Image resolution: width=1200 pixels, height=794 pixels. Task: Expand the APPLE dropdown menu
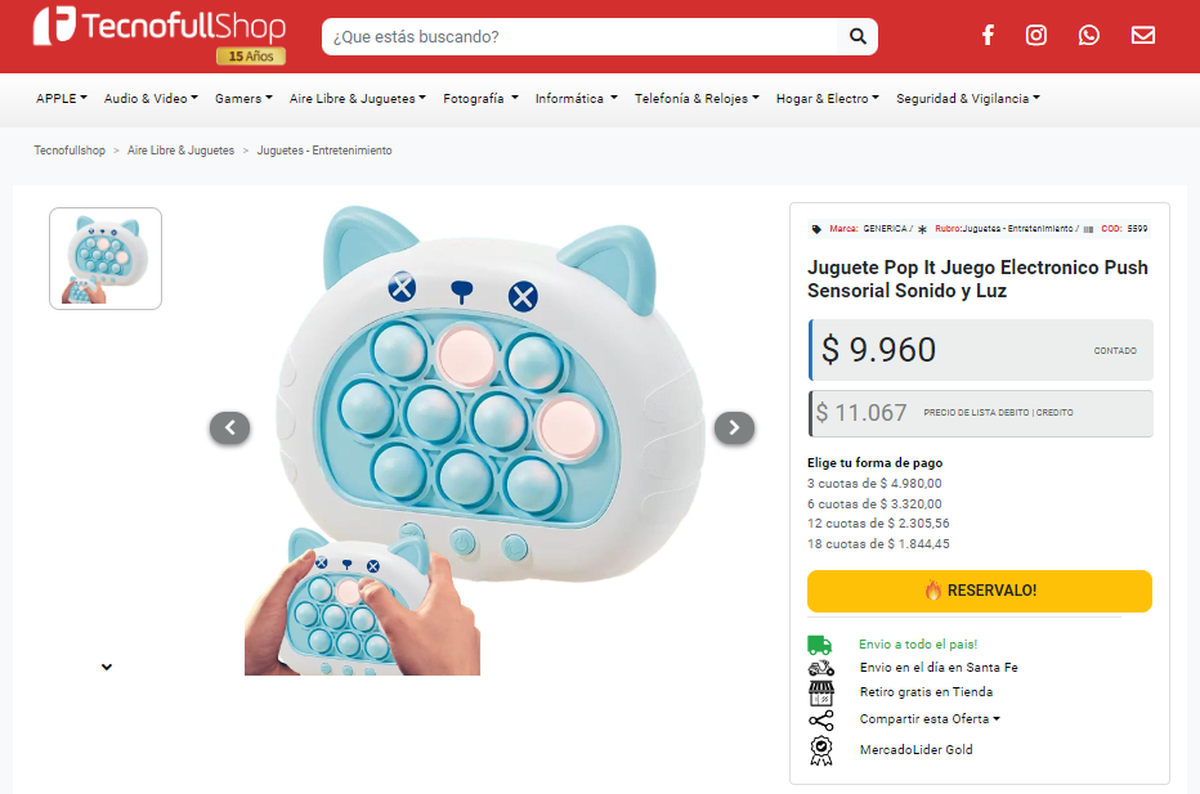[62, 98]
